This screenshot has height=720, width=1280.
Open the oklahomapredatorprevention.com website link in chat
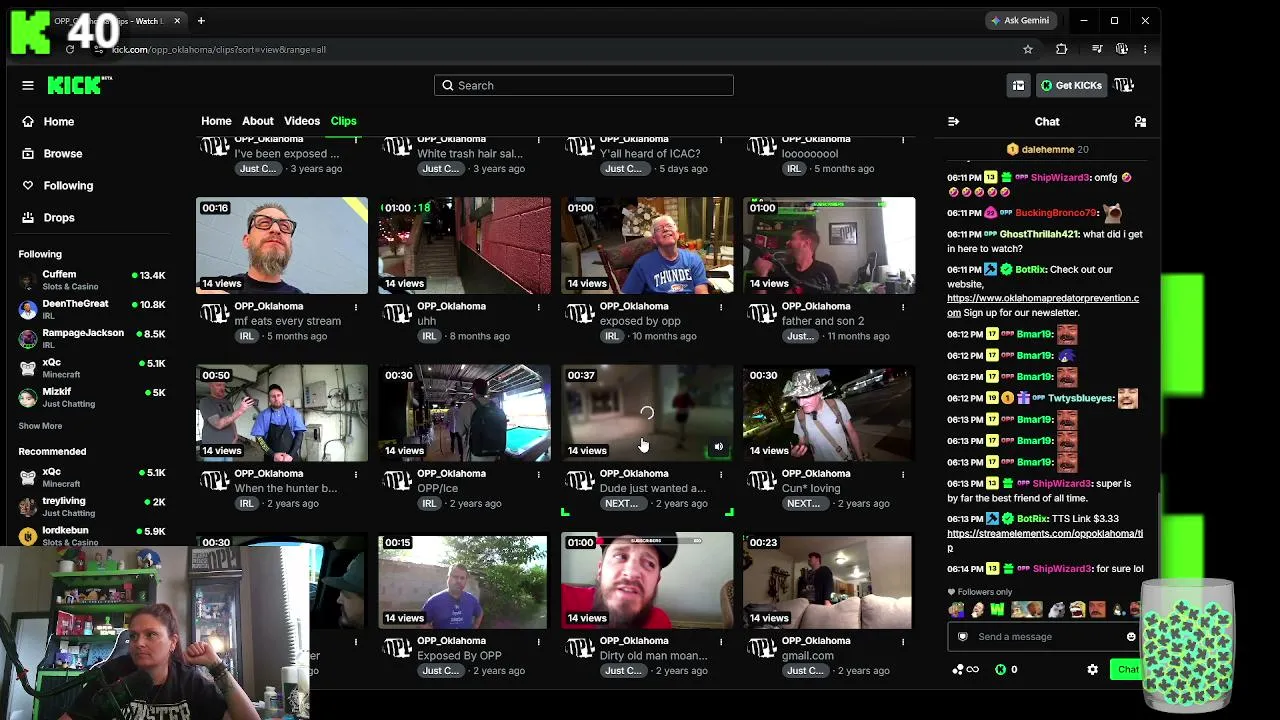click(1043, 305)
